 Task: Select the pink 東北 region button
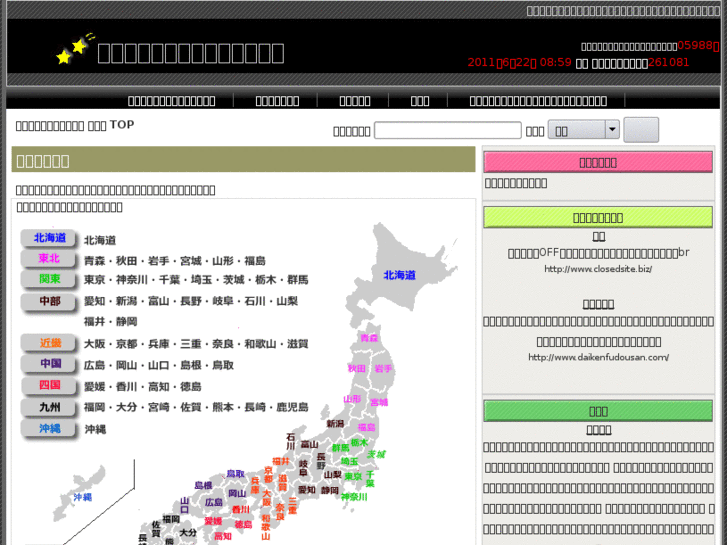point(49,259)
